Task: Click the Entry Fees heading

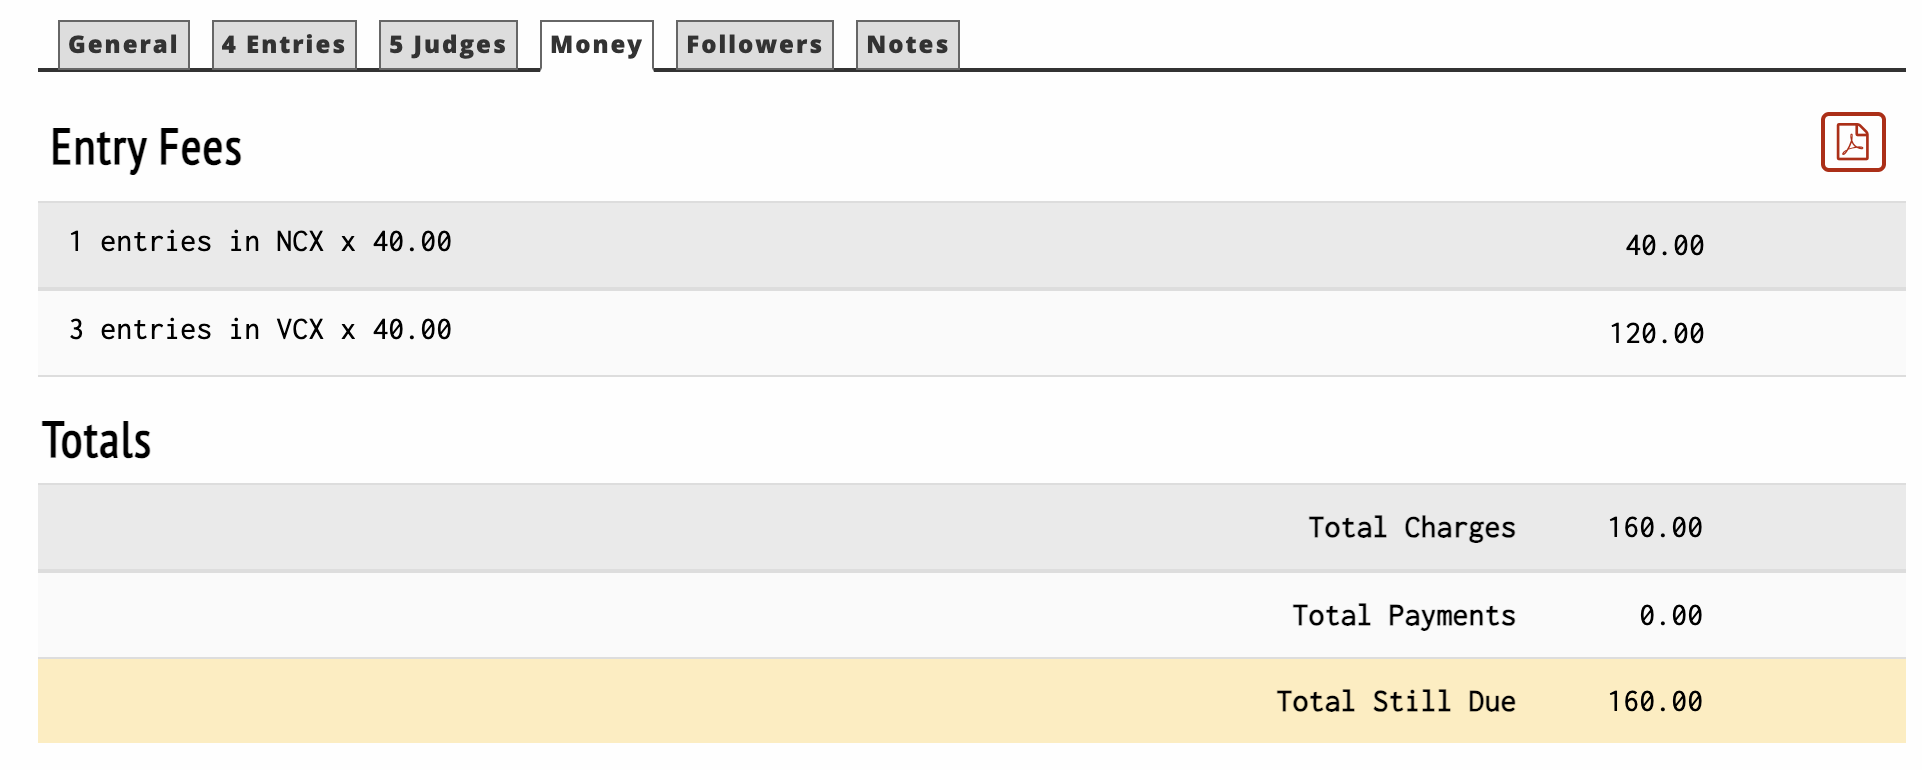Action: point(146,148)
